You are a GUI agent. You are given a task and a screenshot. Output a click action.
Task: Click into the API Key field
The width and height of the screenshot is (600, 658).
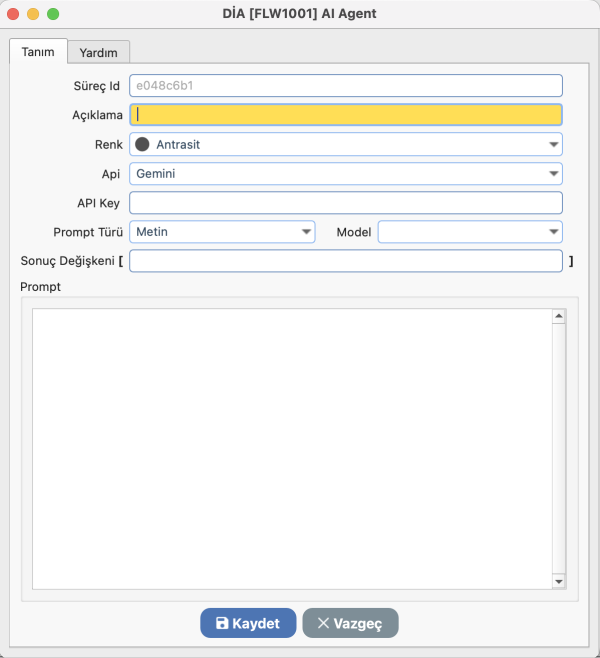click(345, 203)
